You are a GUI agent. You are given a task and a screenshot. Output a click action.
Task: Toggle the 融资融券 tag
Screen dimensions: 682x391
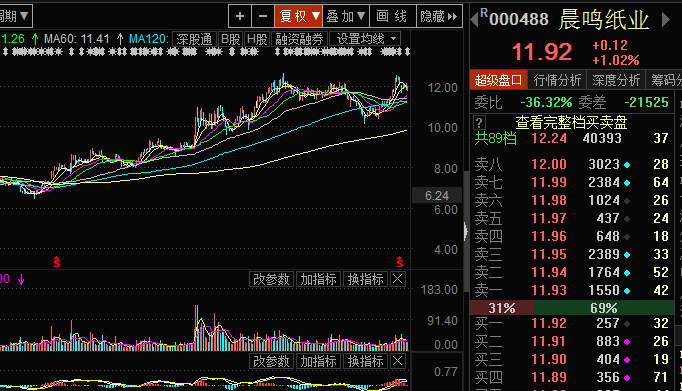(x=299, y=39)
